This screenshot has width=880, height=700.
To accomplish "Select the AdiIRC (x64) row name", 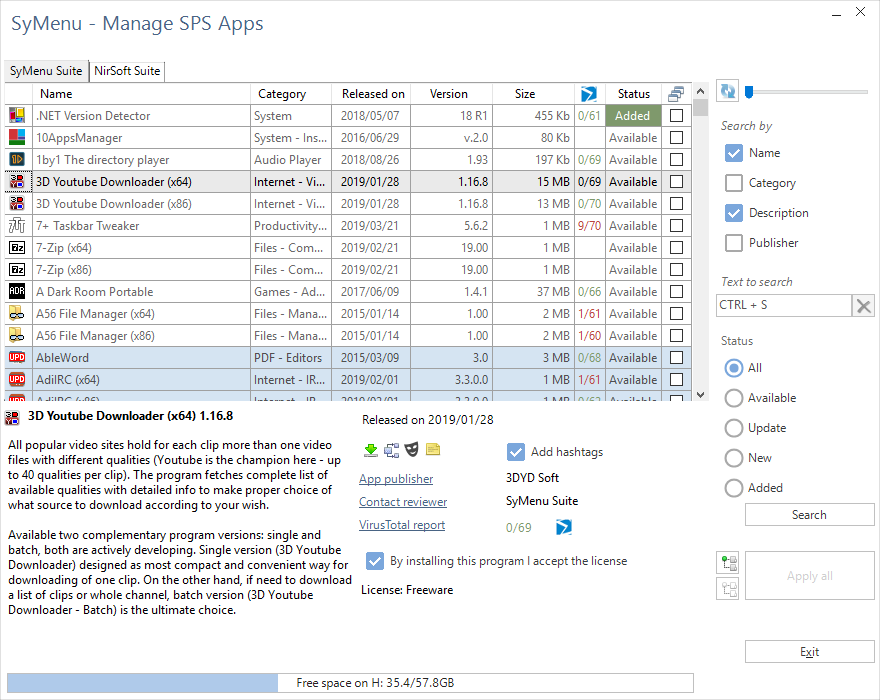I will [x=68, y=380].
